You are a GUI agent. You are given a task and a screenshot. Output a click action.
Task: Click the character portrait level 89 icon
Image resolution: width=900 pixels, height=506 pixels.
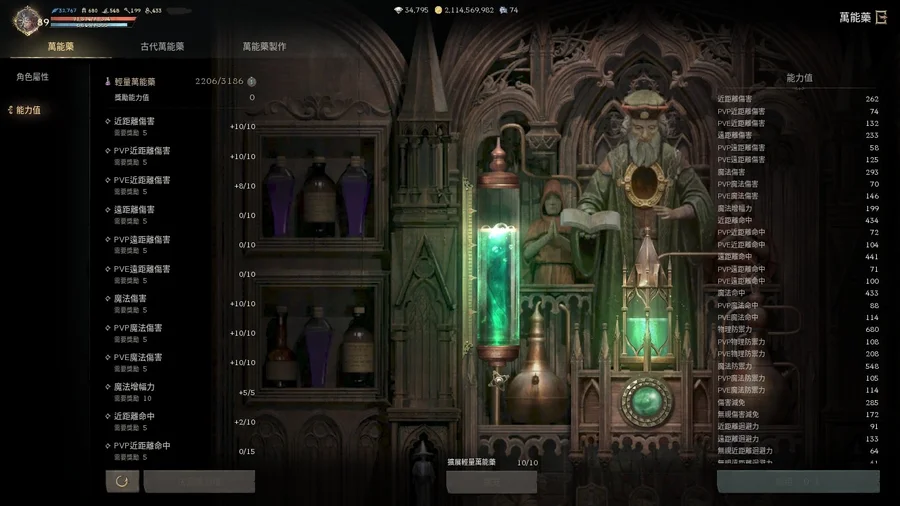[25, 19]
